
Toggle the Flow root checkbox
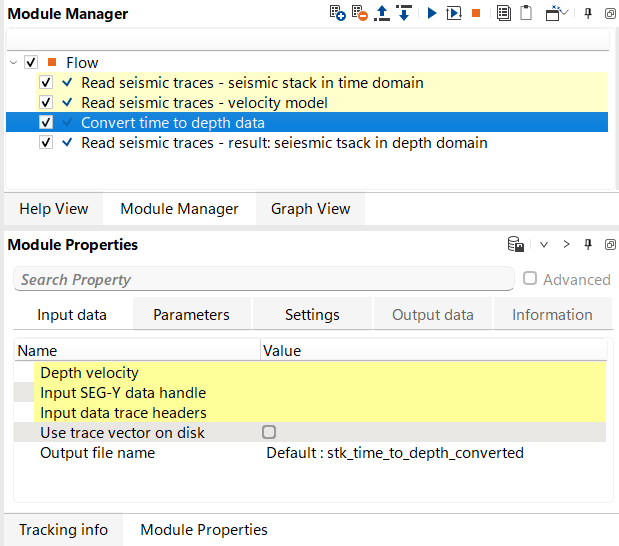pyautogui.click(x=32, y=62)
